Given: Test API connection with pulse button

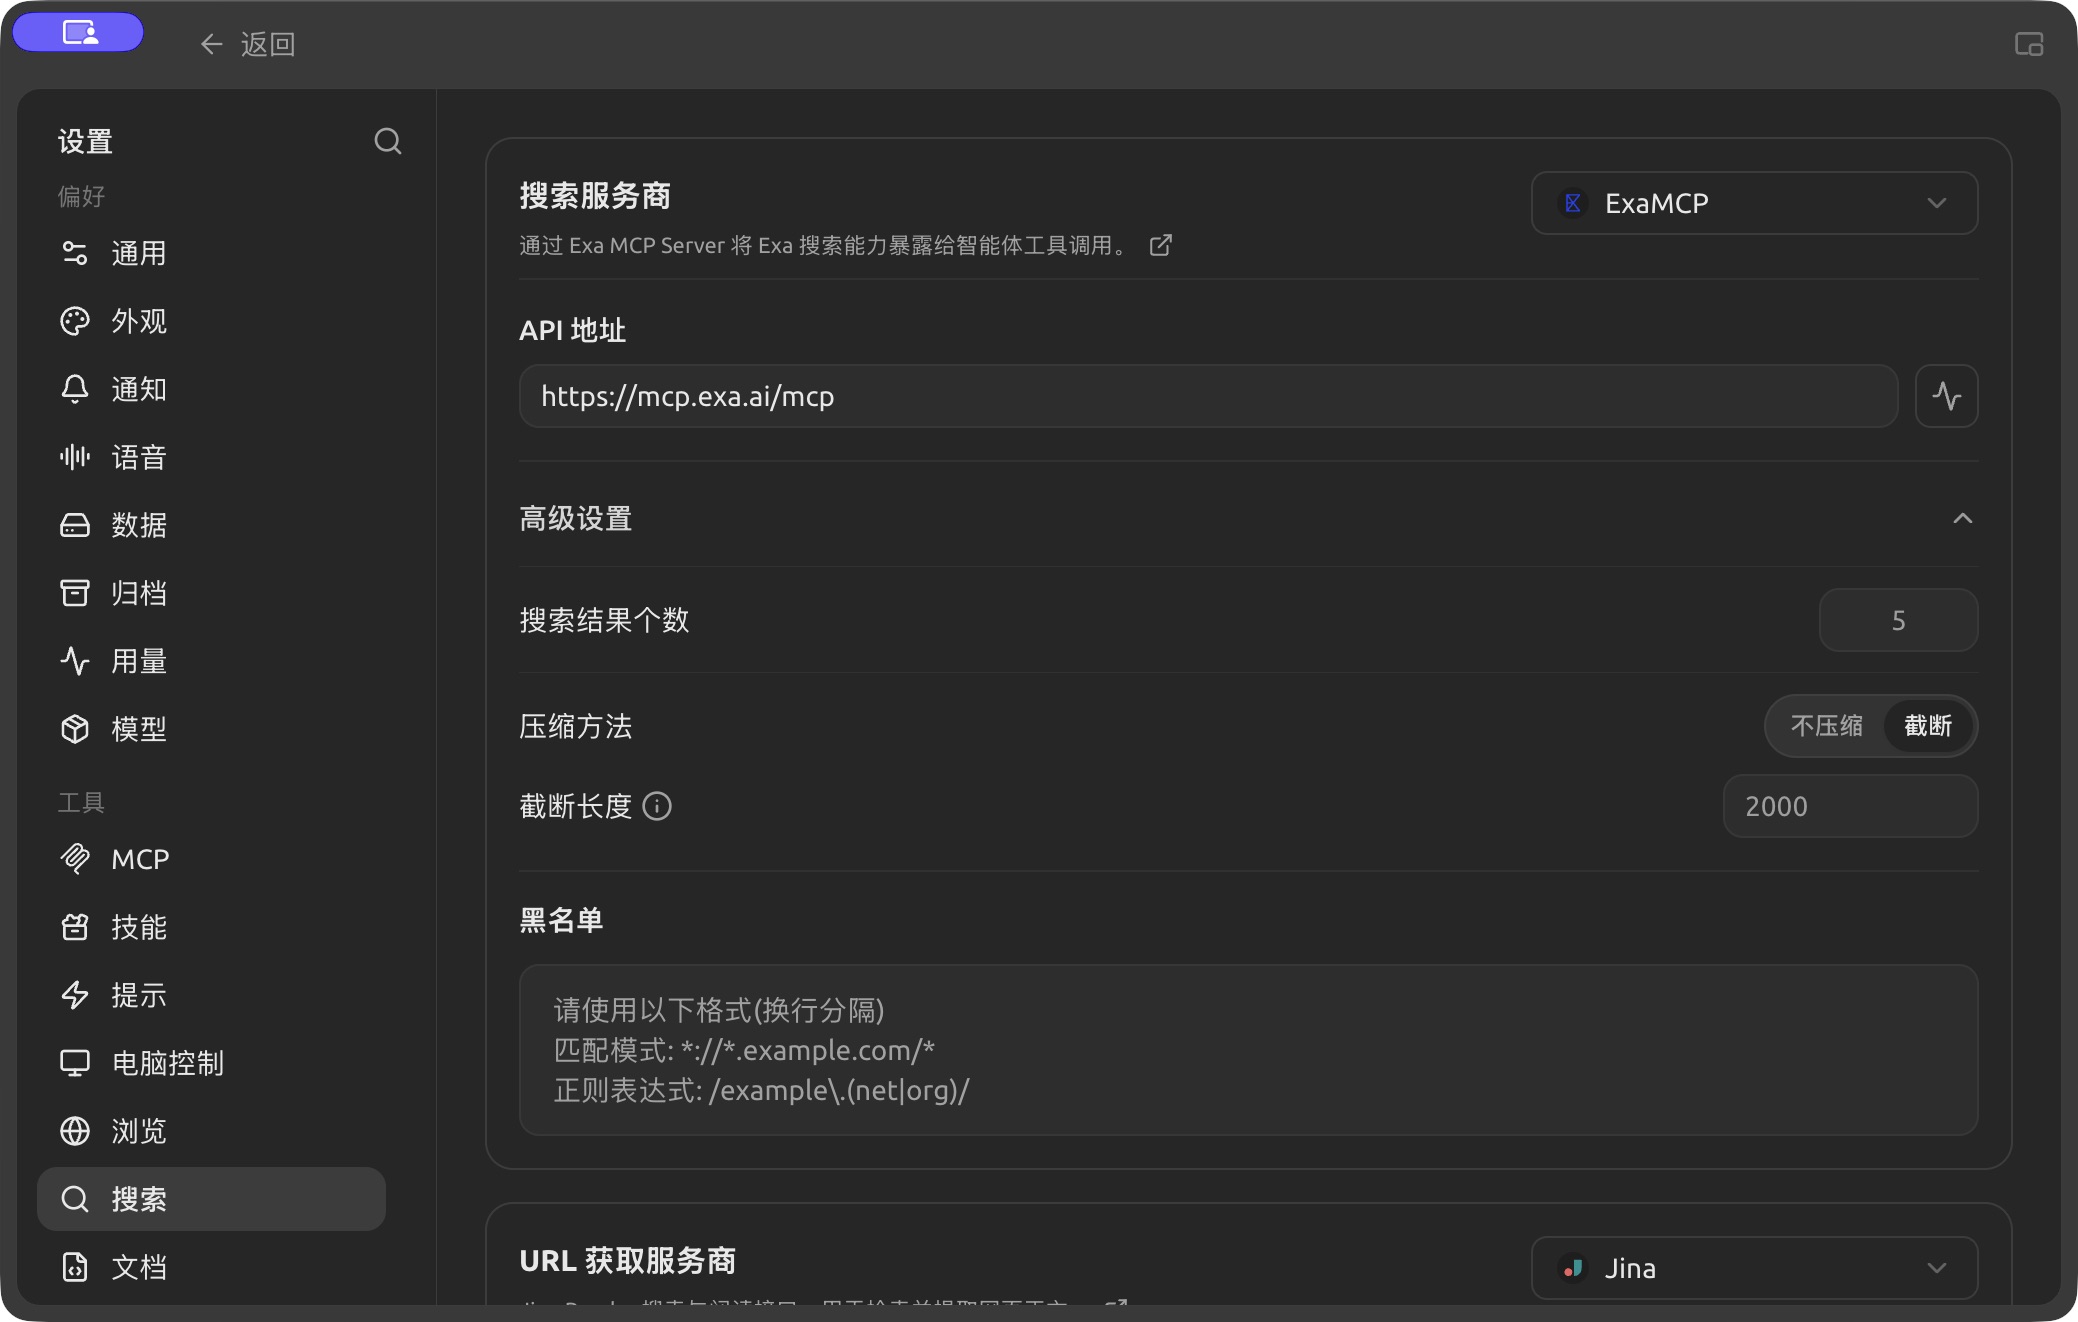Looking at the screenshot, I should click(1946, 396).
